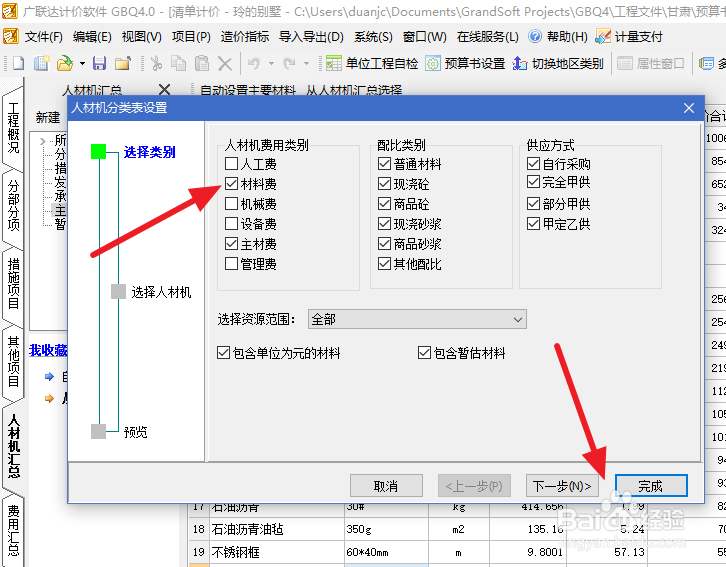Switch to the 措施项目 side tab

13,284
